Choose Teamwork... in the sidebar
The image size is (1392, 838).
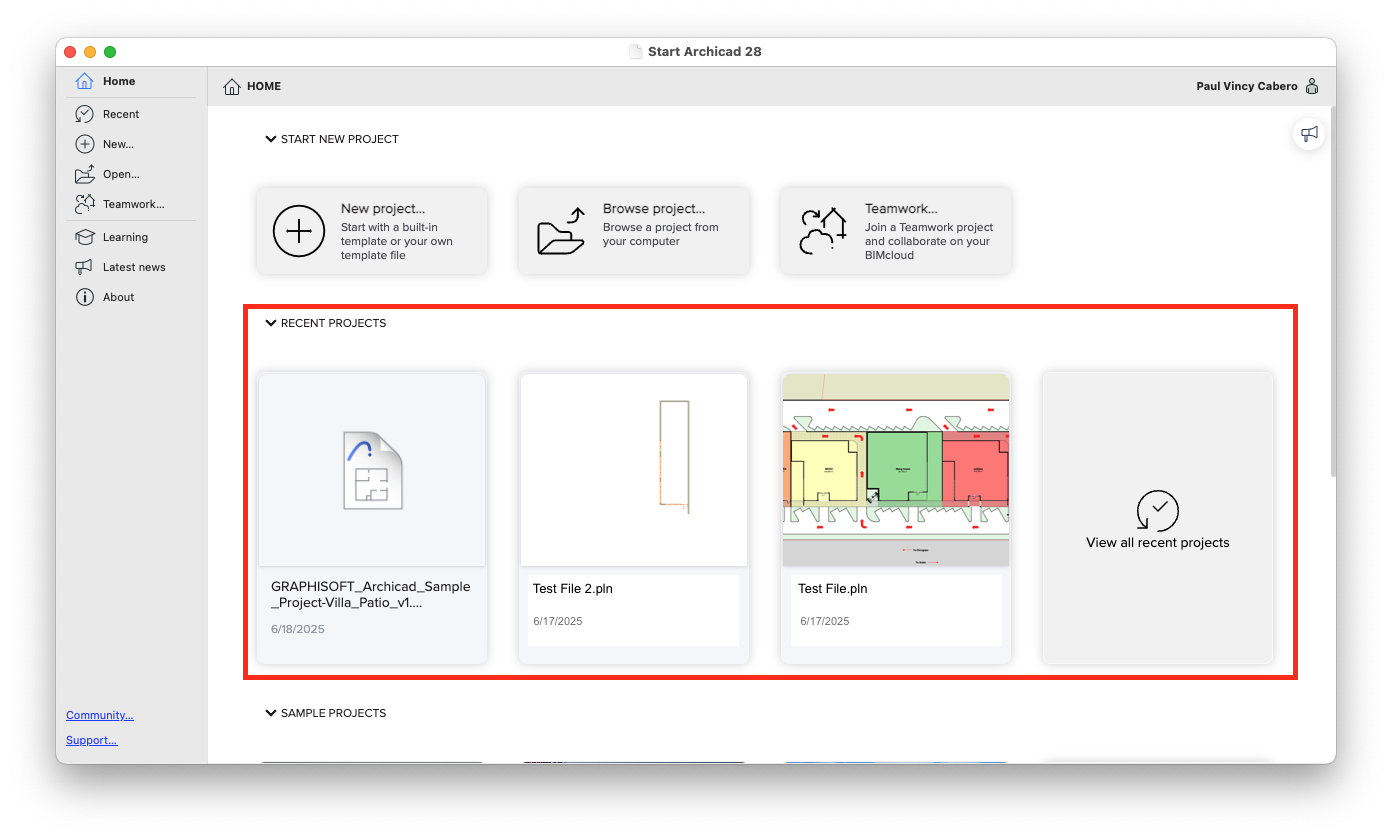point(134,204)
